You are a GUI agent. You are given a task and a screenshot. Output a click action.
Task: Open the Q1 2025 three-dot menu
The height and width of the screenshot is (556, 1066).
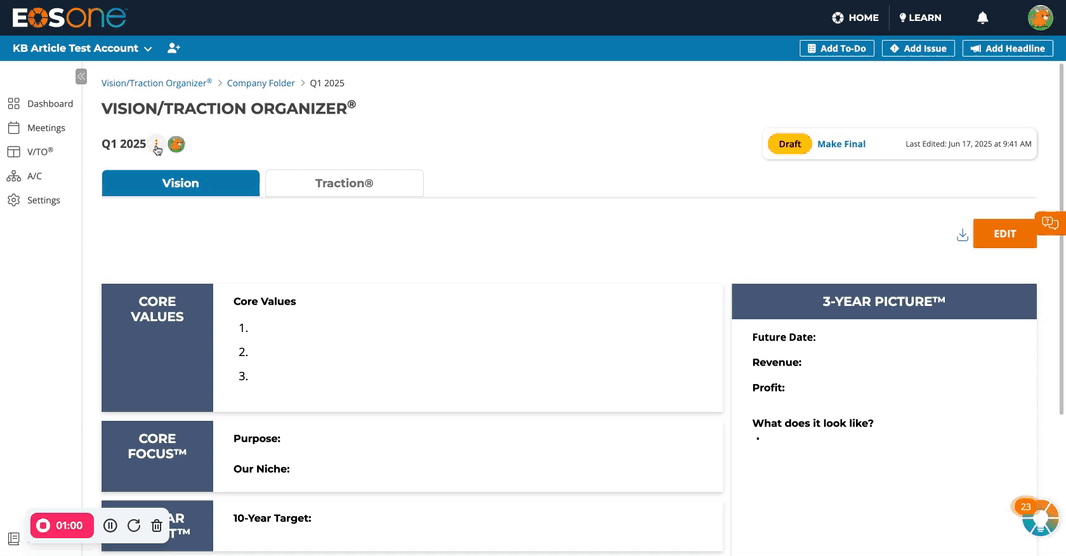click(156, 143)
